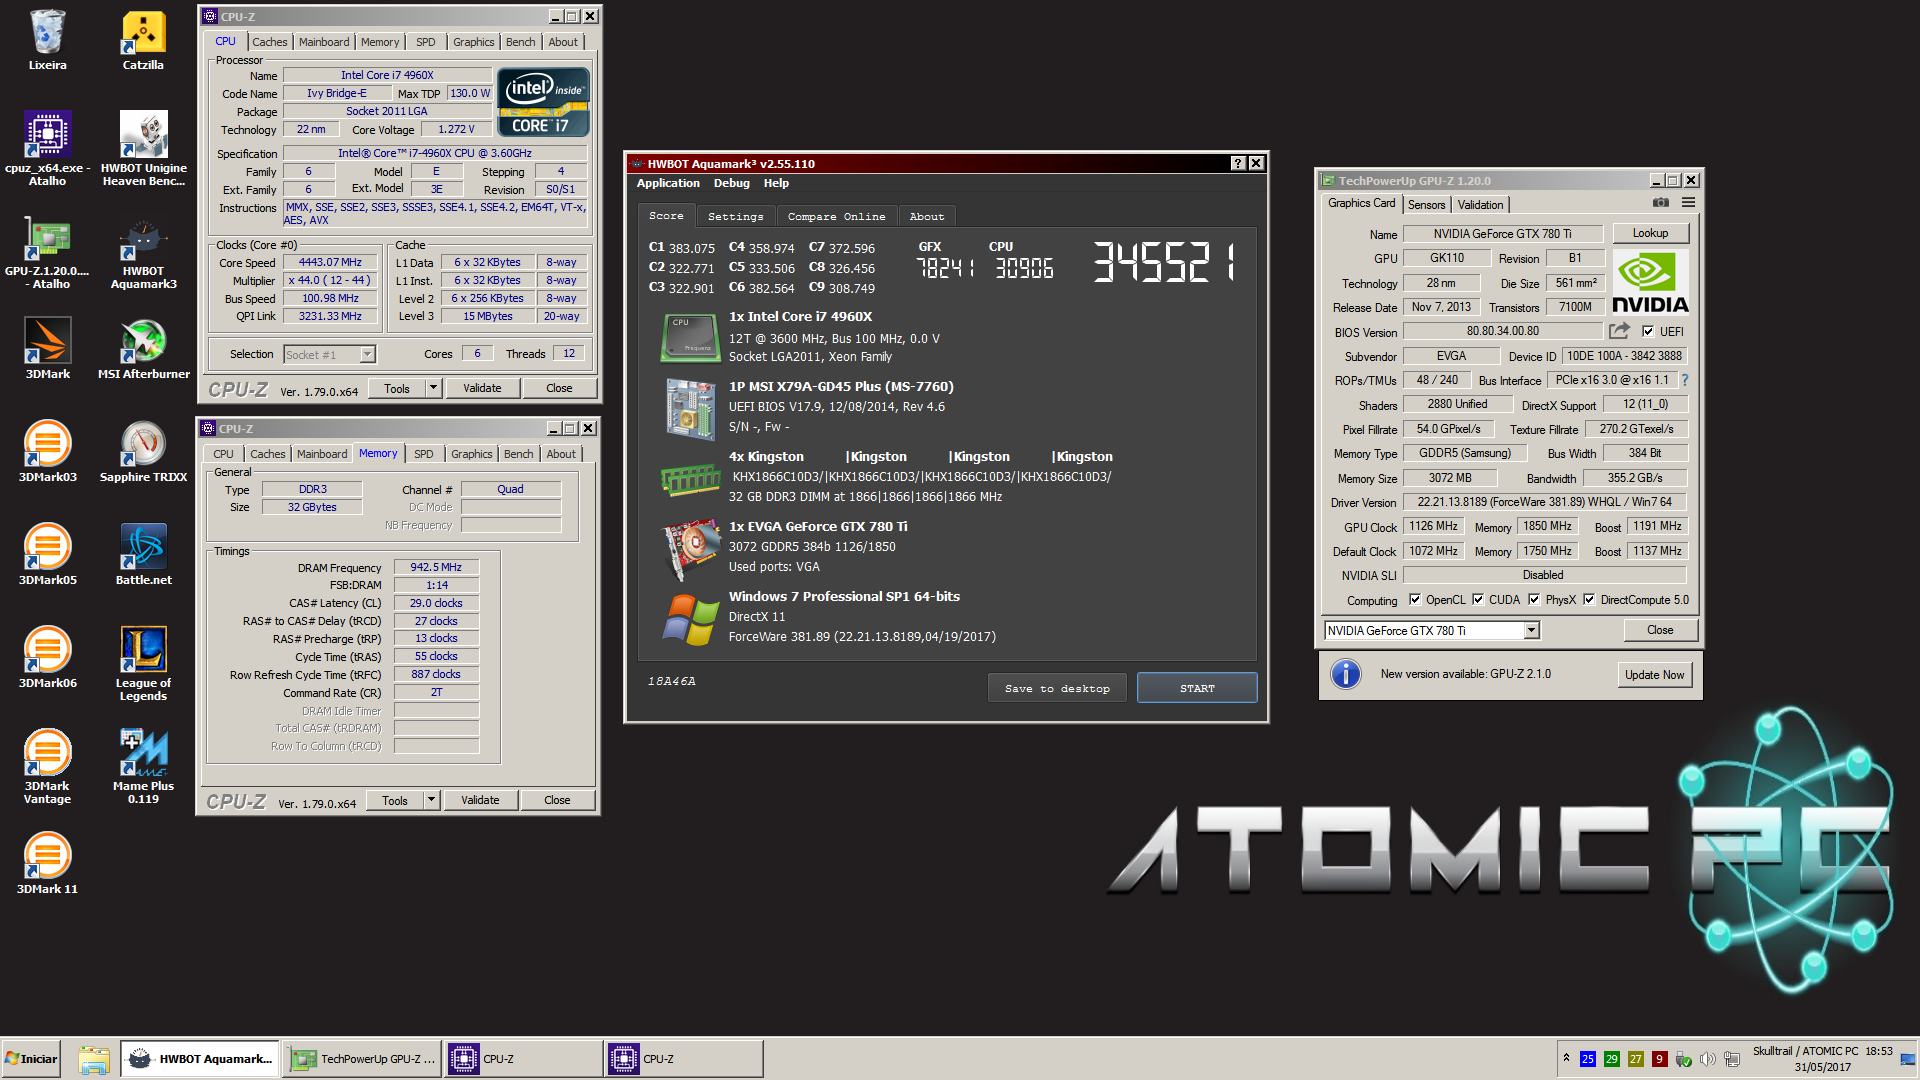Click the Close button in GPU-Z
The height and width of the screenshot is (1080, 1920).
click(1660, 630)
